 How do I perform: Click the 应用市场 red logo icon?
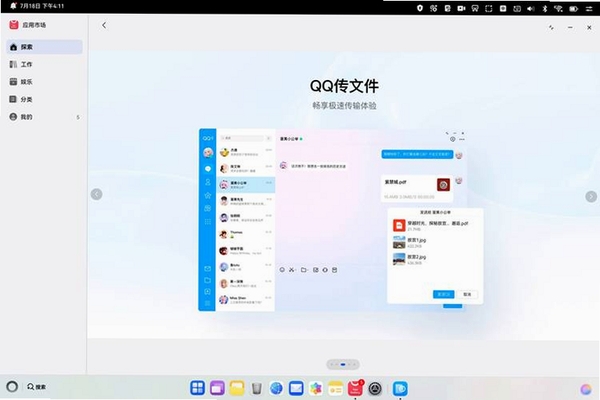[14, 25]
